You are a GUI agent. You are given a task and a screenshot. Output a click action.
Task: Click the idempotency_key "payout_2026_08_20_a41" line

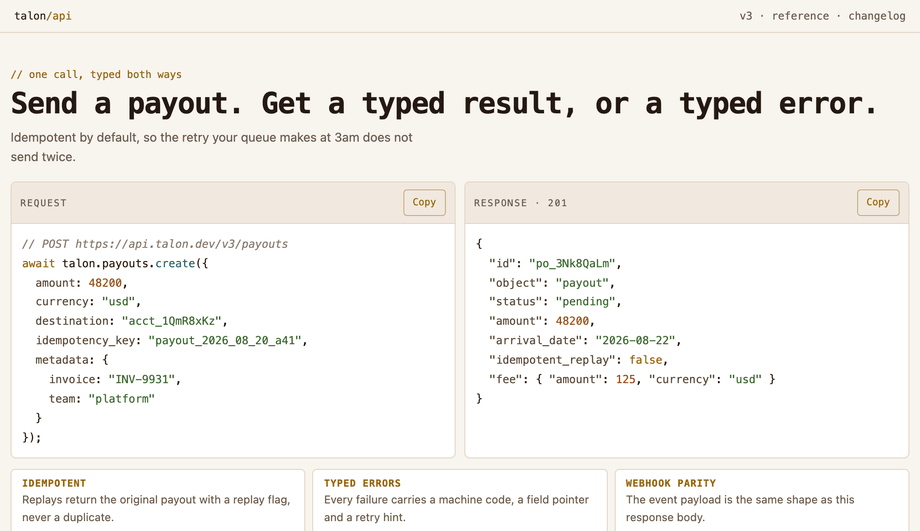[x=171, y=340]
